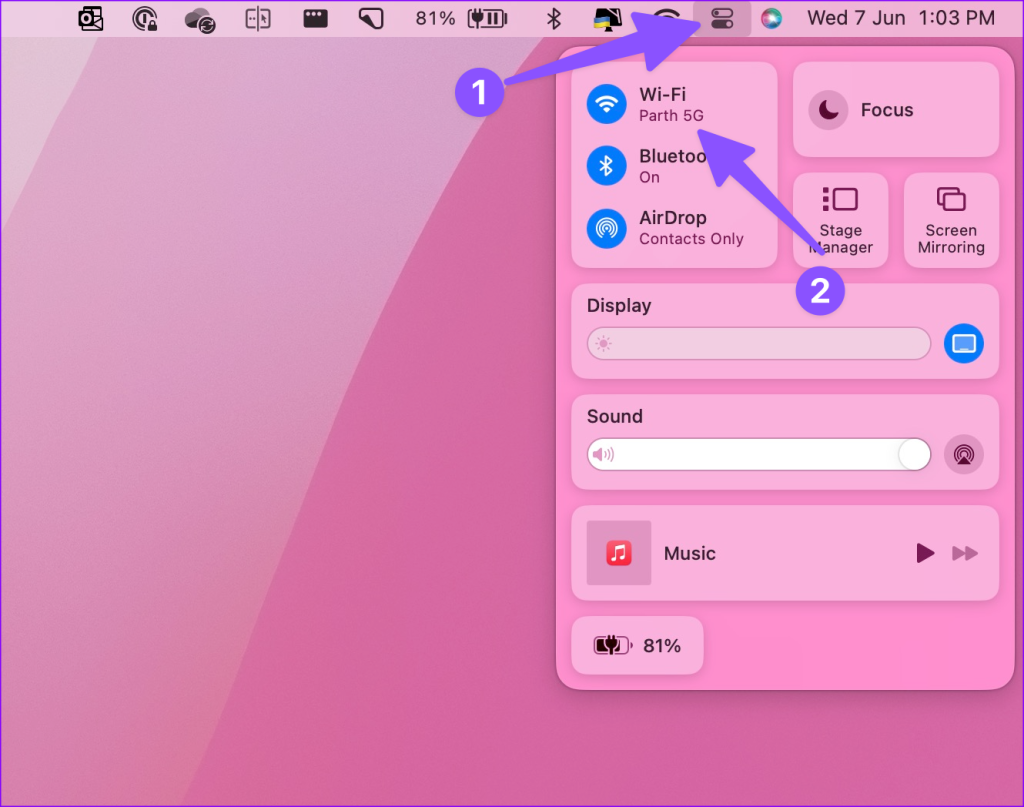
Task: Toggle Focus moon button
Action: tap(828, 110)
